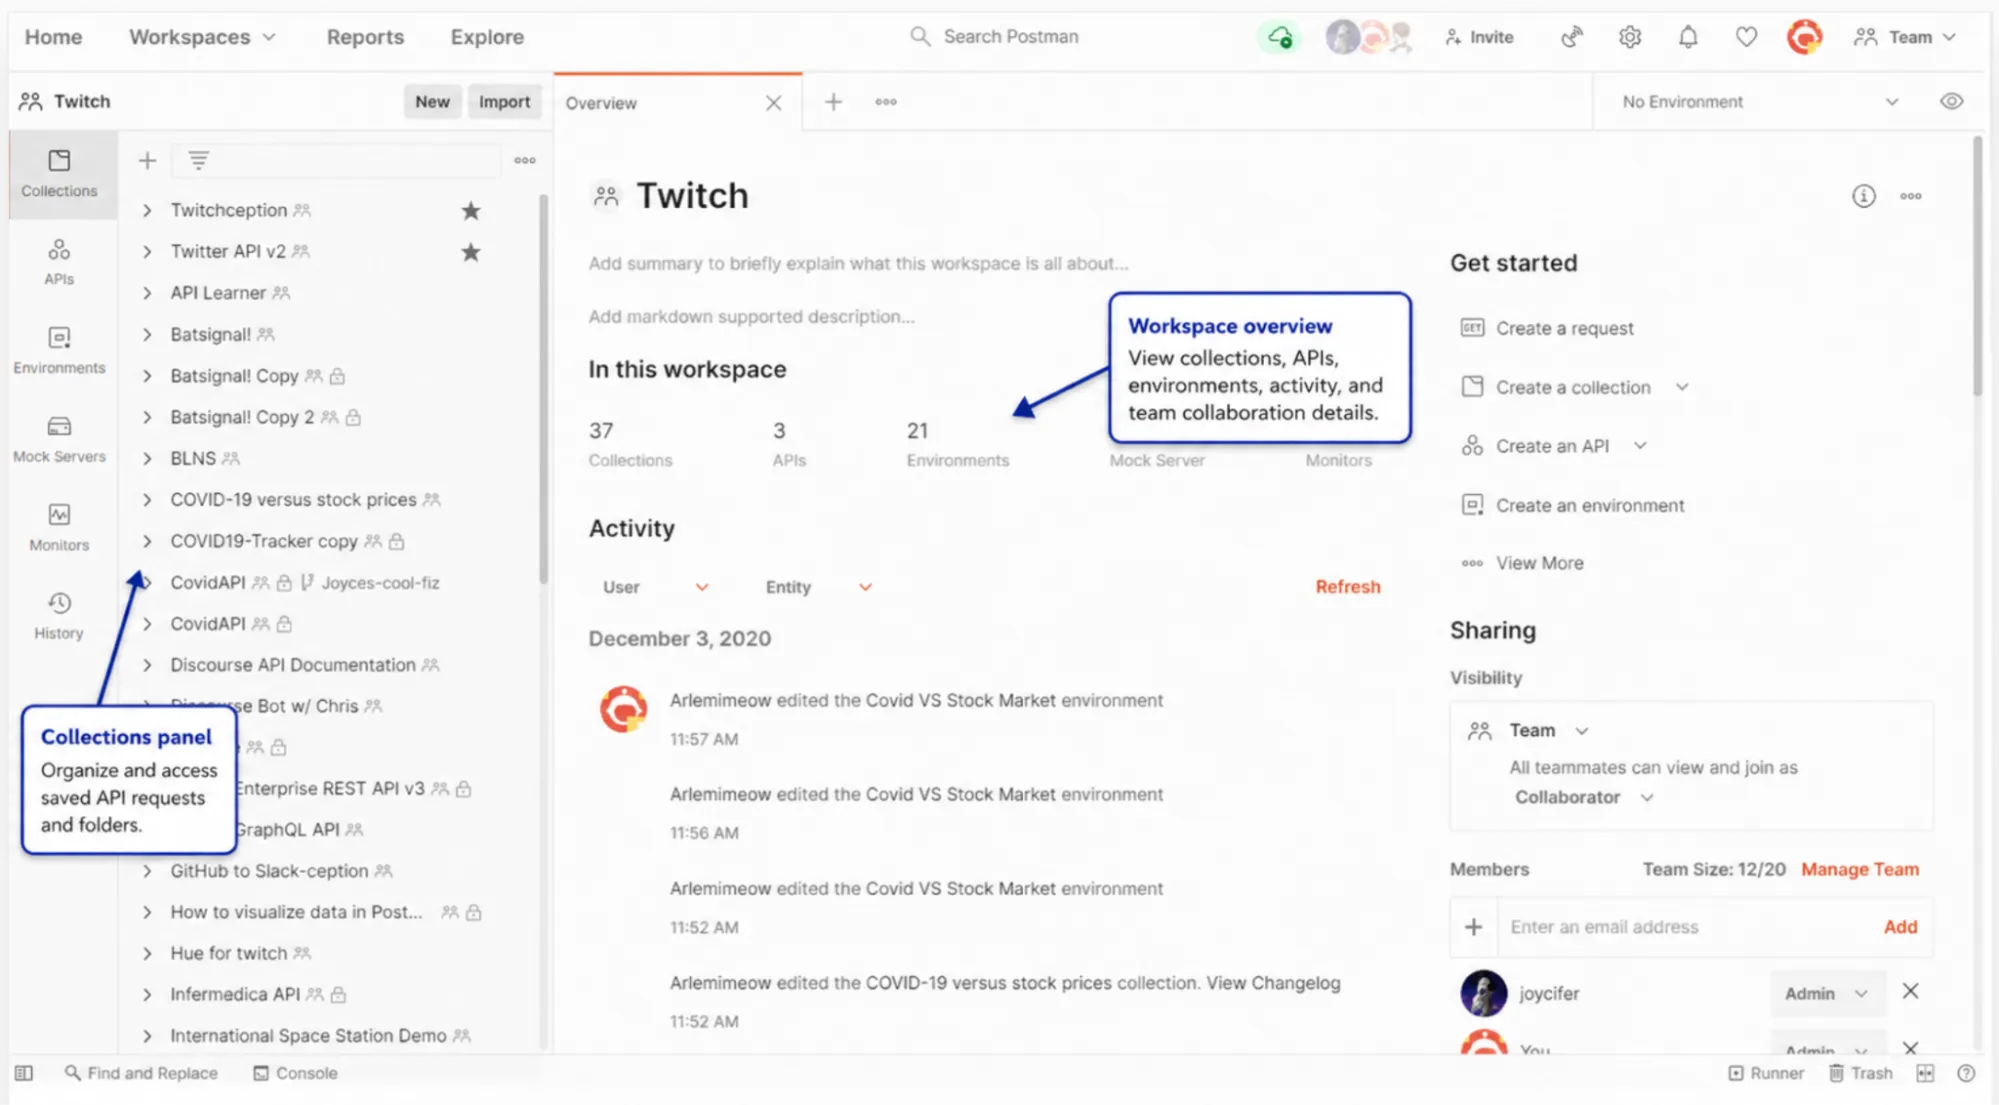Open the Workspaces dropdown menu
The image size is (1999, 1105).
tap(202, 37)
